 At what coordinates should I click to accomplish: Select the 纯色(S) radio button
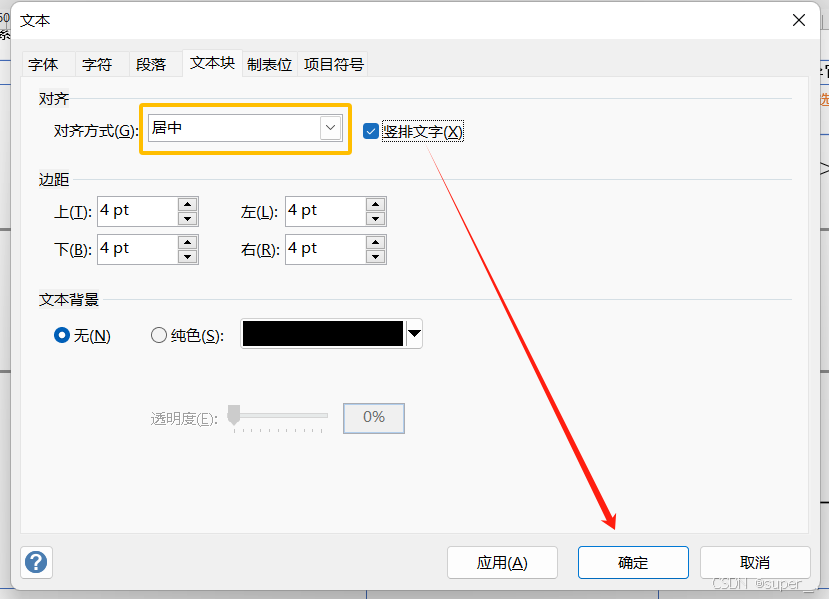(157, 335)
